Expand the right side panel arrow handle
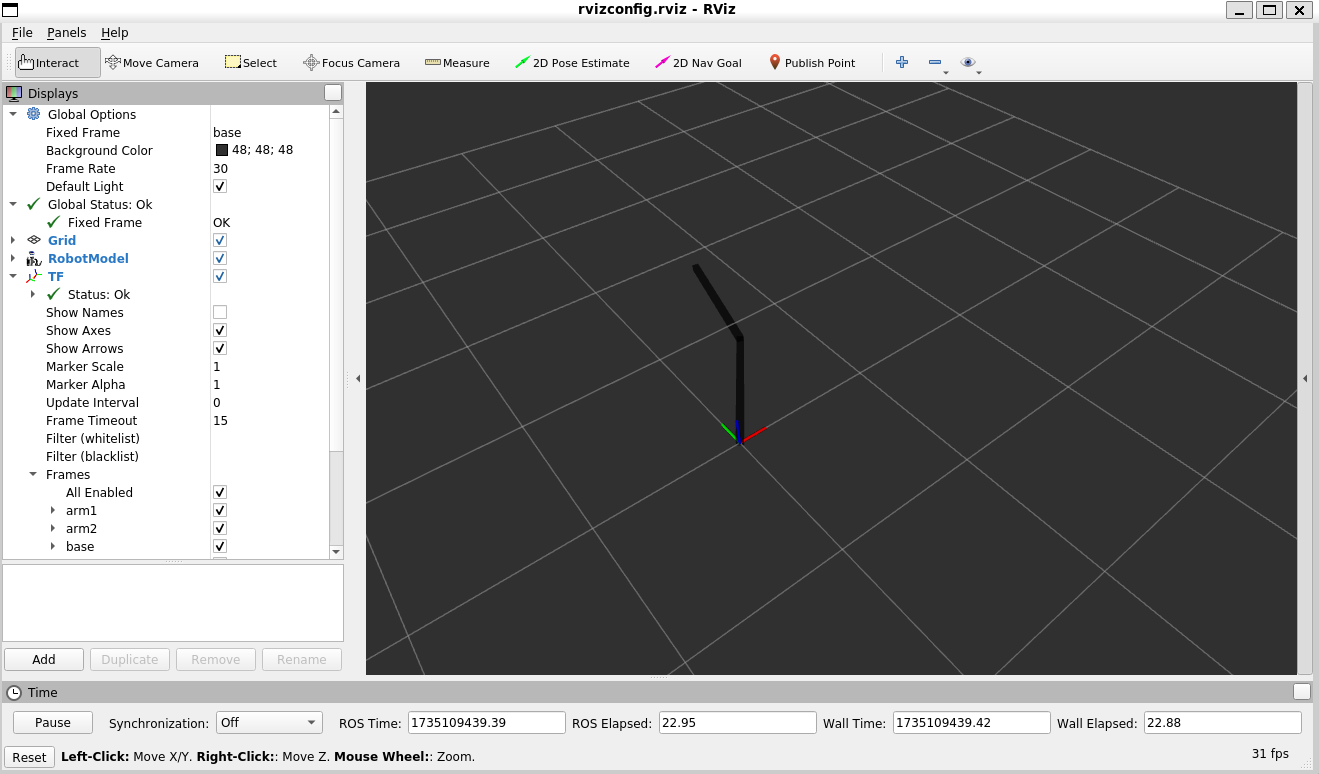Screen dimensions: 1319x774 1305,378
